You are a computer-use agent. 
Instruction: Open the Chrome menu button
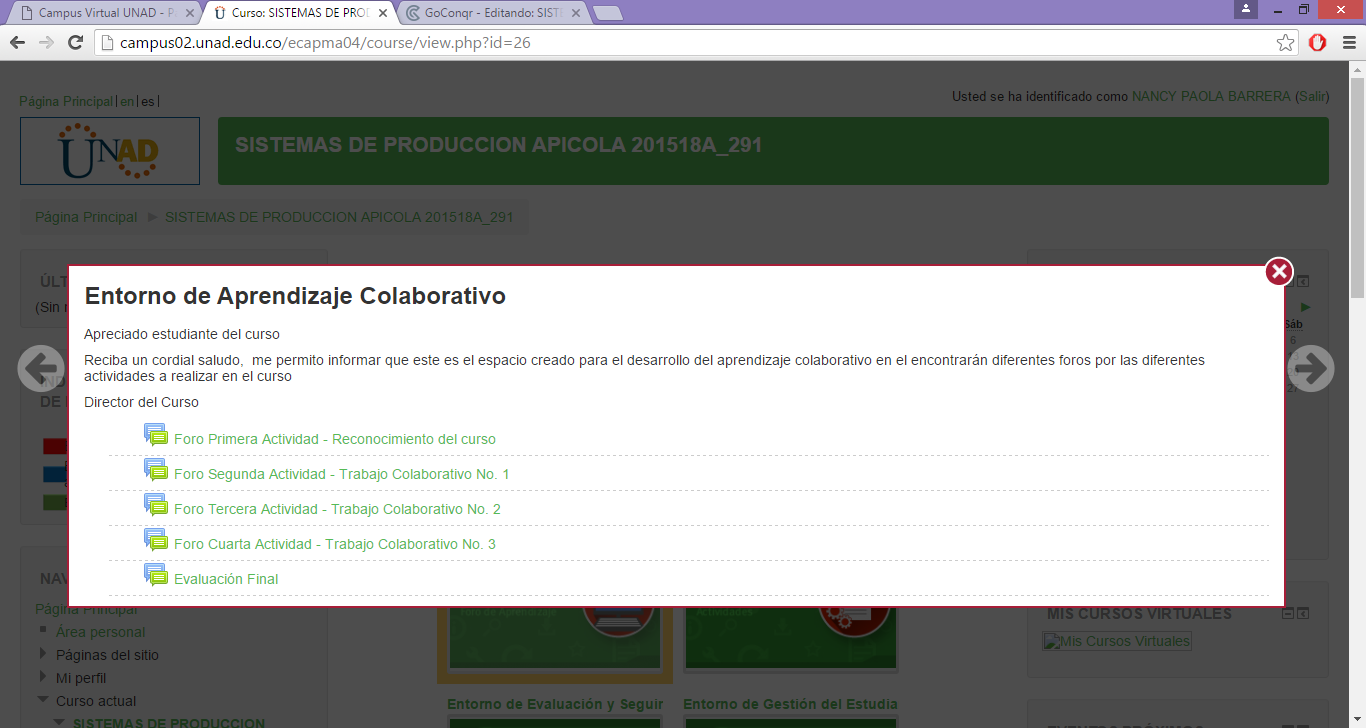tap(1347, 42)
